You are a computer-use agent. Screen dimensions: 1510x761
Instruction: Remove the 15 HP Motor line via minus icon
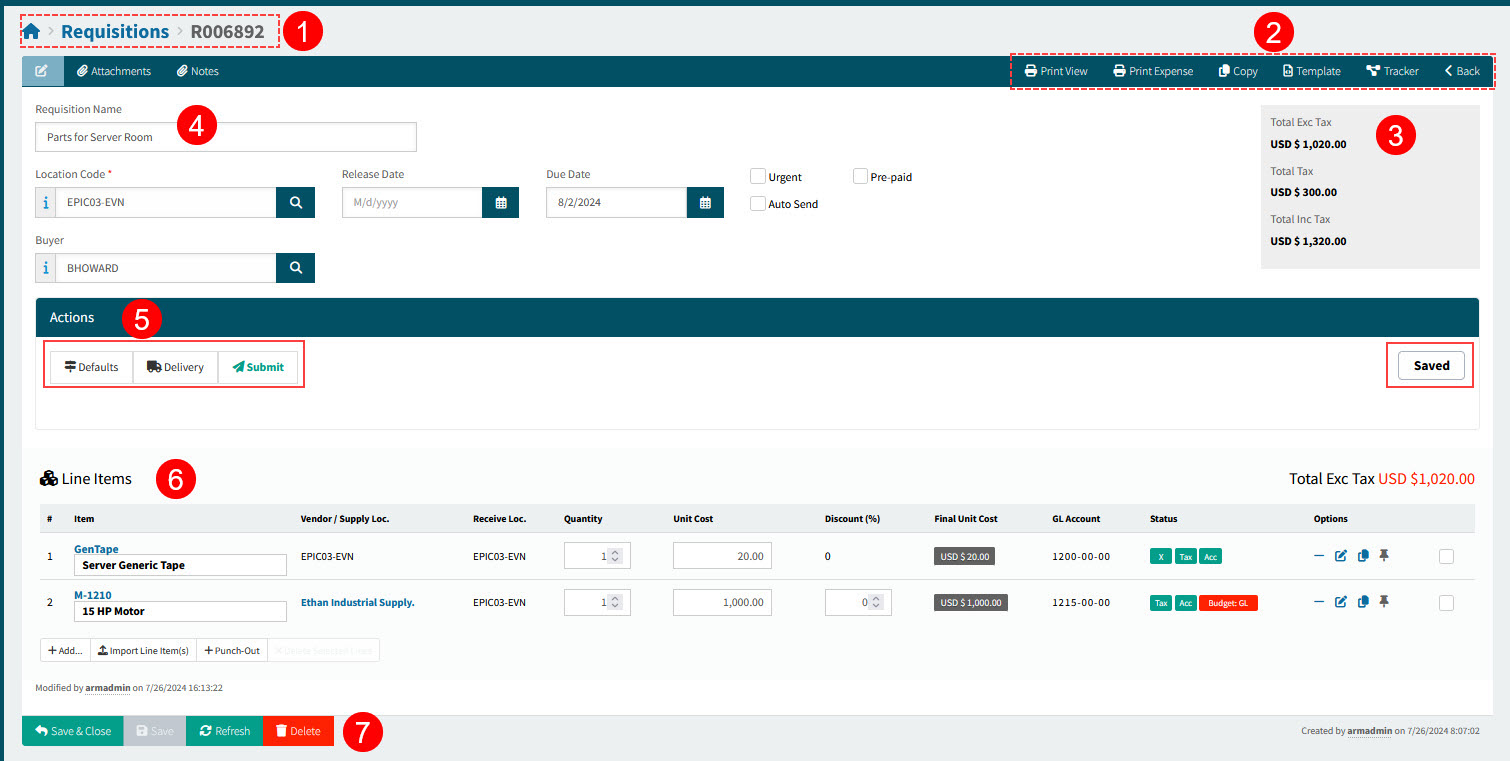pos(1319,602)
